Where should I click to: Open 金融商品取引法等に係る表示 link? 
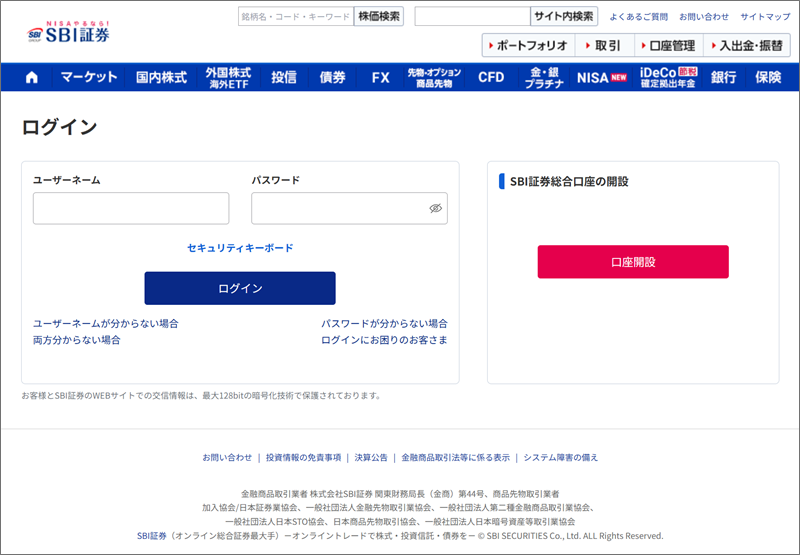456,458
